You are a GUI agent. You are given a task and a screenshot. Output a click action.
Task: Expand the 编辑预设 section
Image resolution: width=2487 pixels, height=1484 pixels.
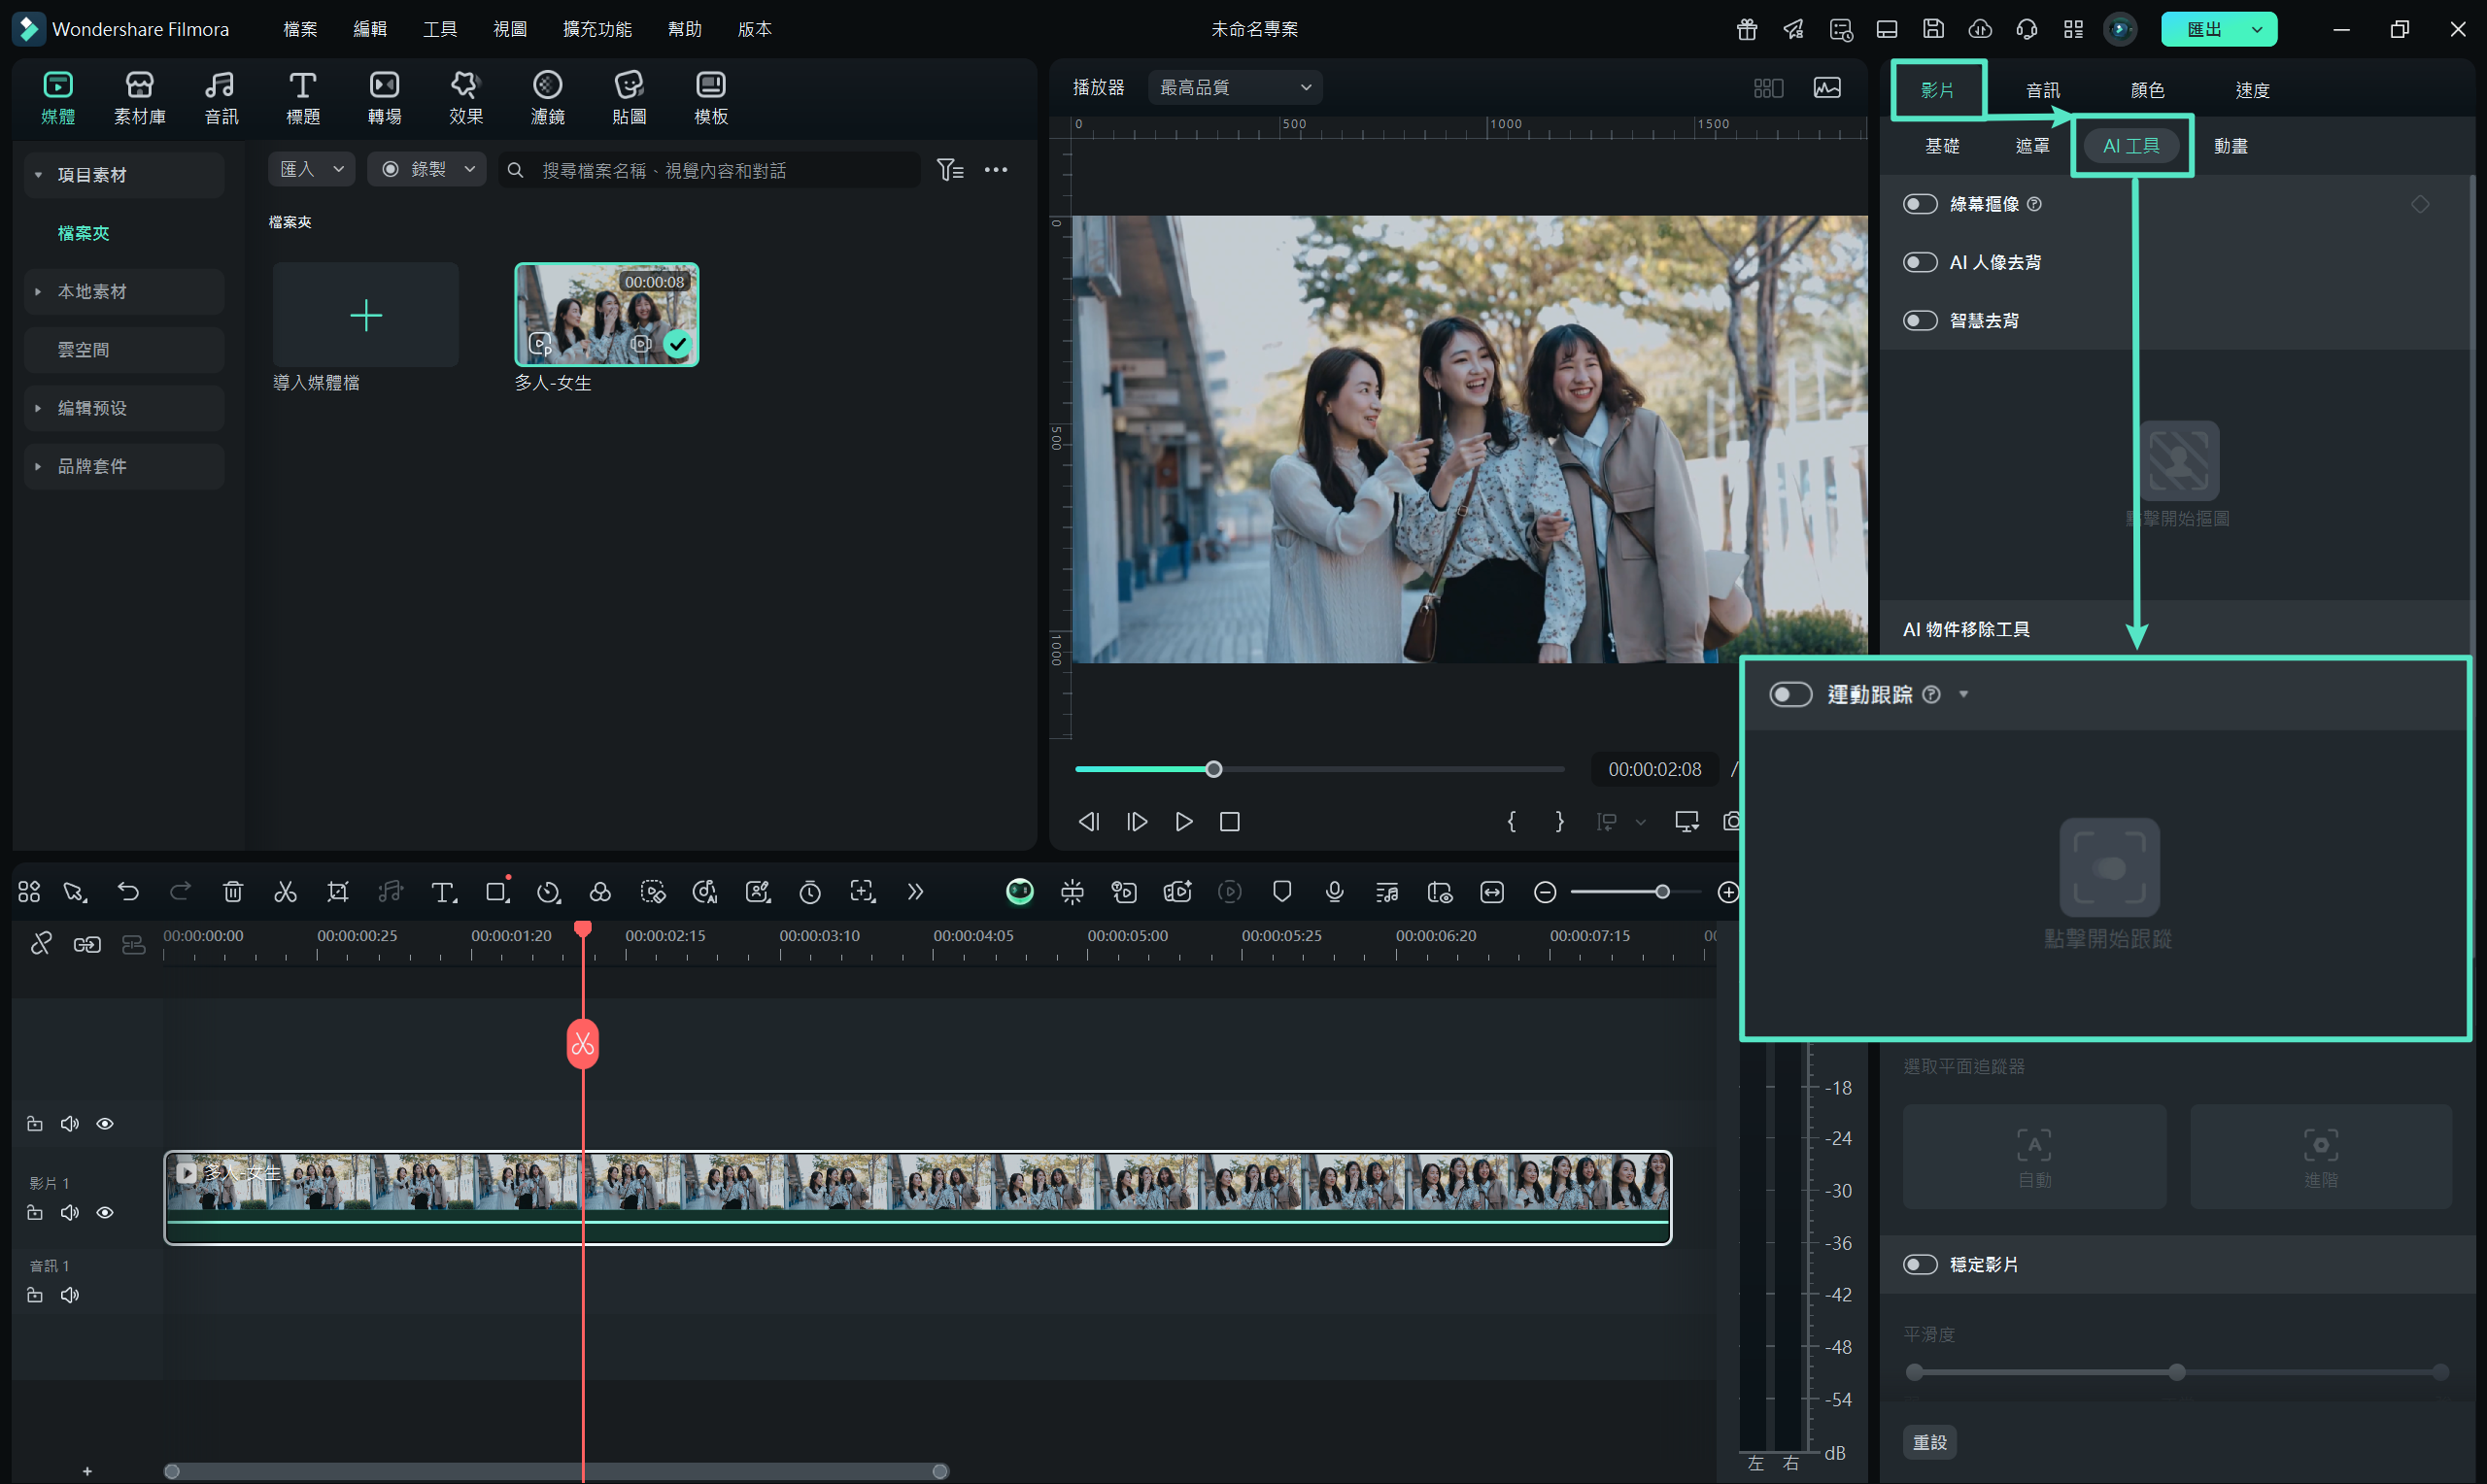coord(38,408)
